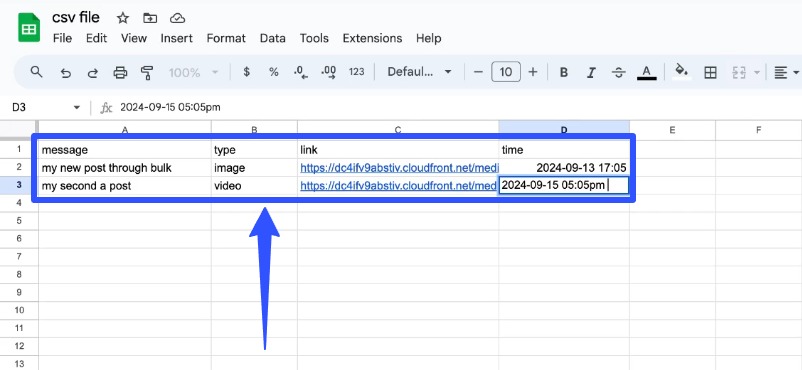This screenshot has height=370, width=802.
Task: Select cell containing 'message'
Action: pyautogui.click(x=125, y=150)
